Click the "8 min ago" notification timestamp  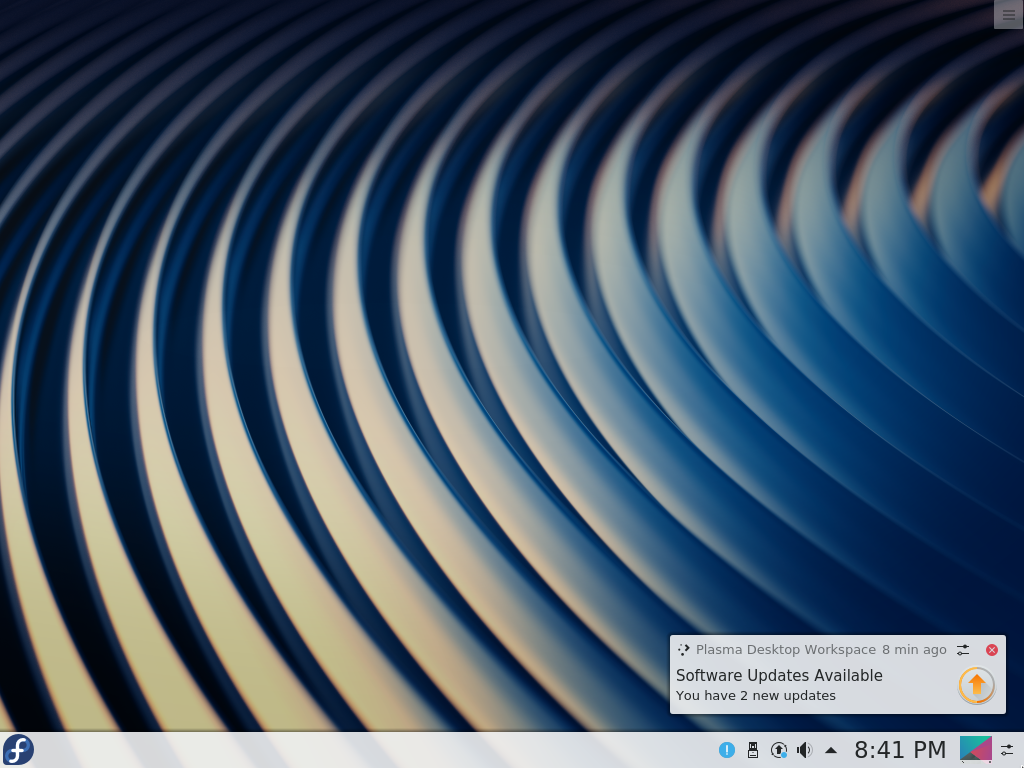[x=914, y=650]
